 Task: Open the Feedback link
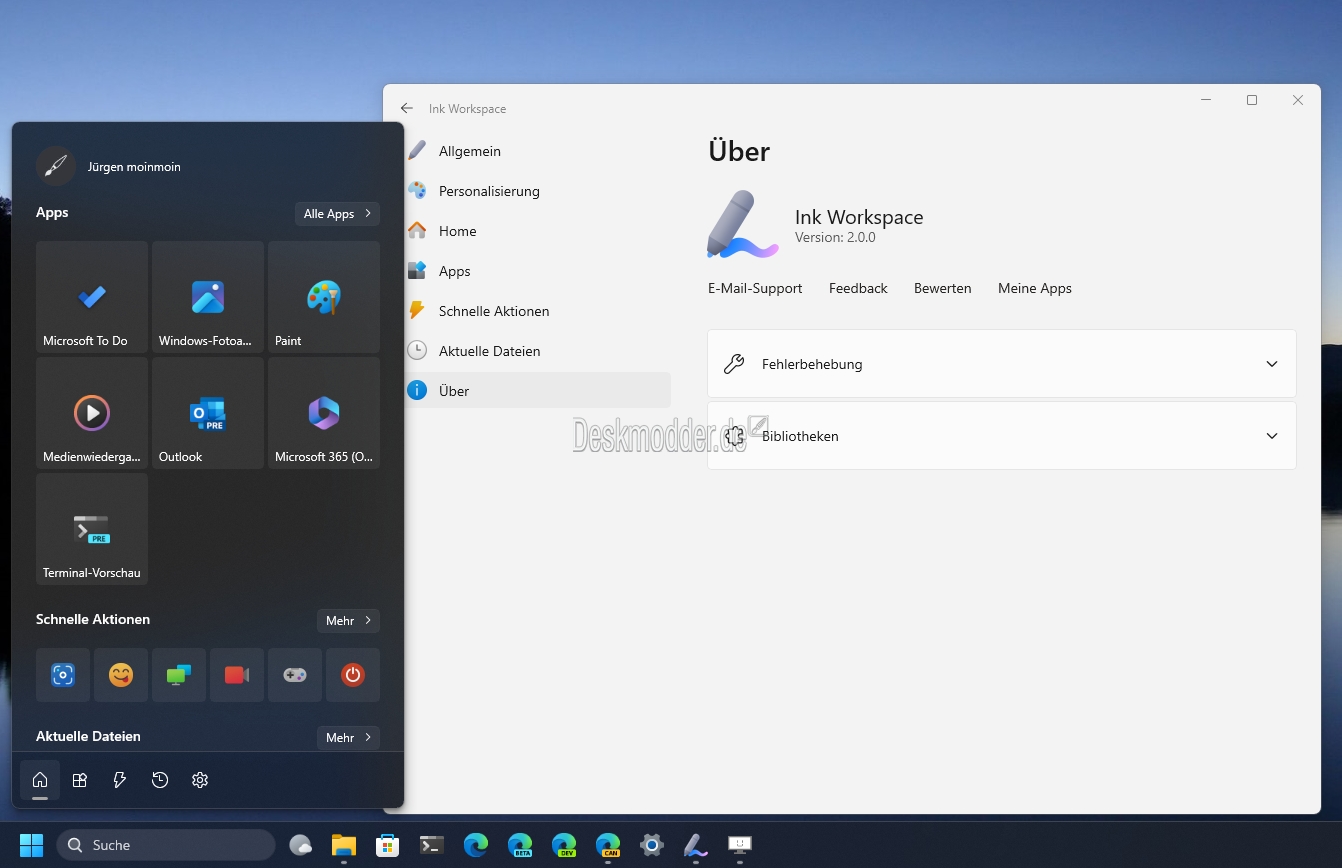858,288
